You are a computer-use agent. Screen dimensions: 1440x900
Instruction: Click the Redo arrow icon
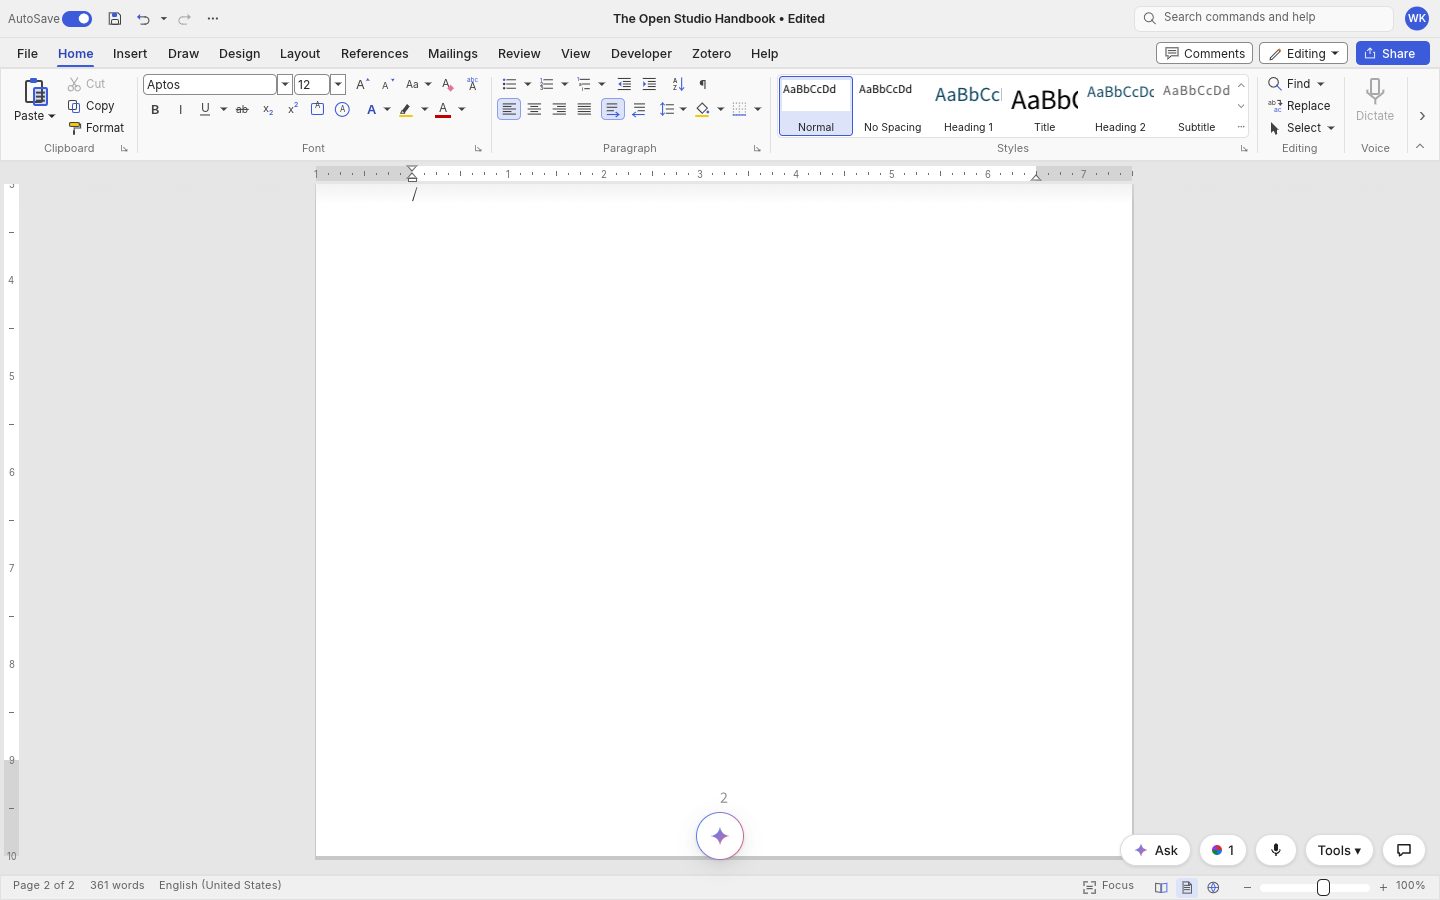pyautogui.click(x=184, y=19)
